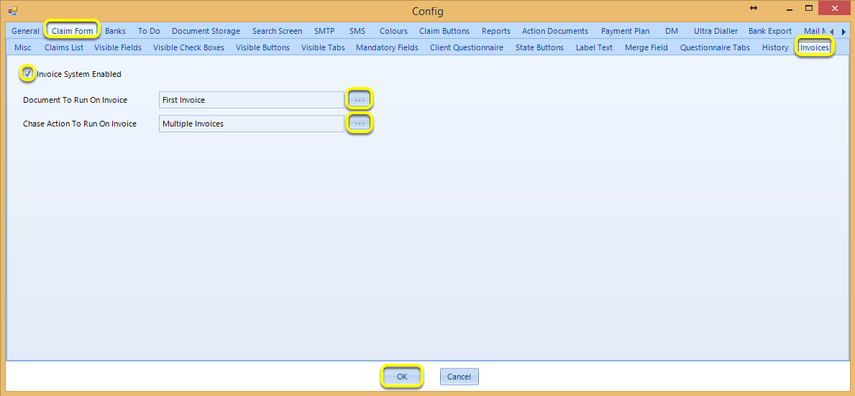Maximize the Config window

809,8
